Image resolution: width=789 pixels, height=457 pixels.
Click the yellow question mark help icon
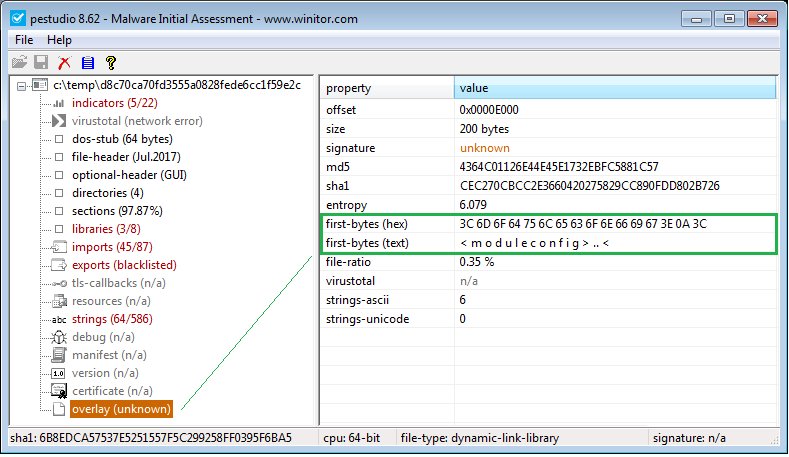click(x=111, y=62)
